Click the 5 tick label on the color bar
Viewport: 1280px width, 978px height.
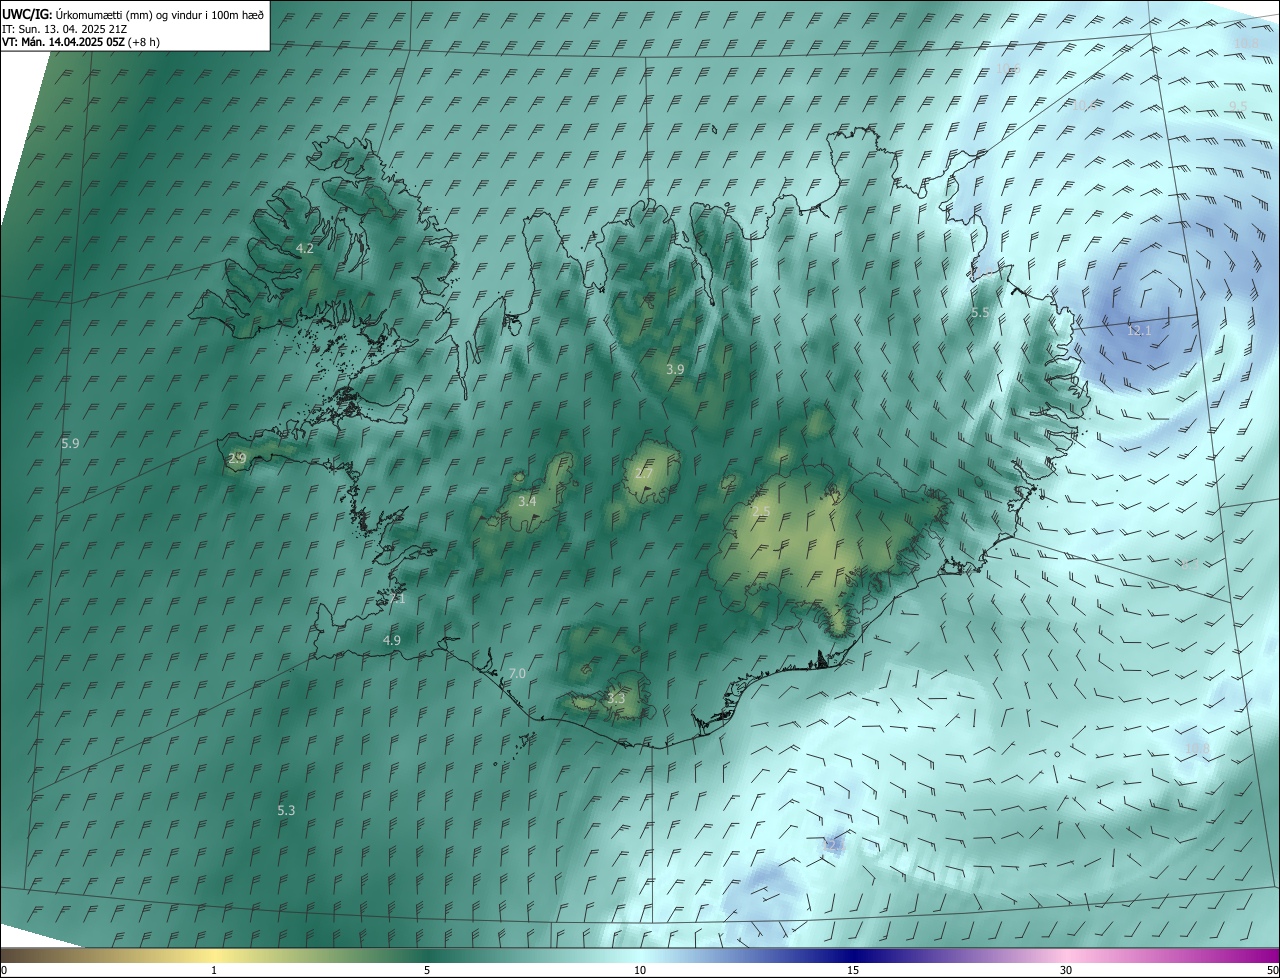pyautogui.click(x=427, y=970)
